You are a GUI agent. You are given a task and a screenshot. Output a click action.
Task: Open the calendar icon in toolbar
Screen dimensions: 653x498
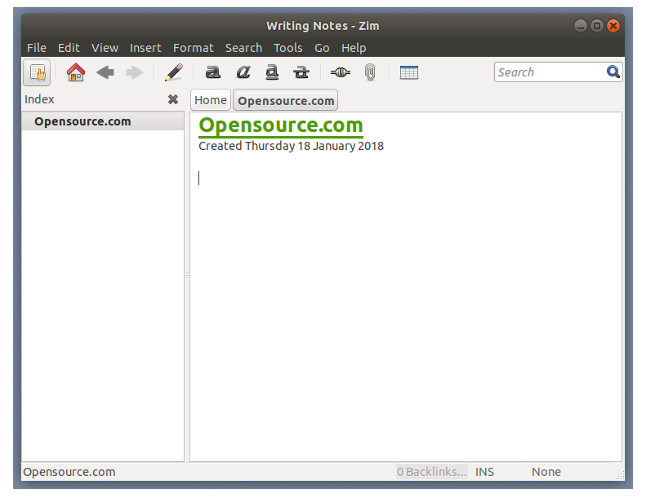coord(409,72)
